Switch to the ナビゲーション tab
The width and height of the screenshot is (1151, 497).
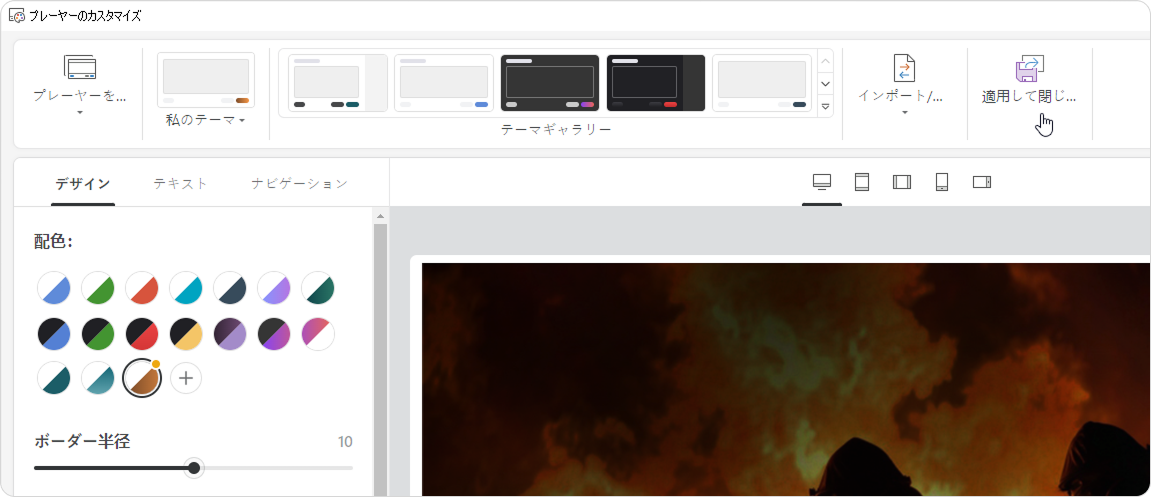pyautogui.click(x=299, y=184)
